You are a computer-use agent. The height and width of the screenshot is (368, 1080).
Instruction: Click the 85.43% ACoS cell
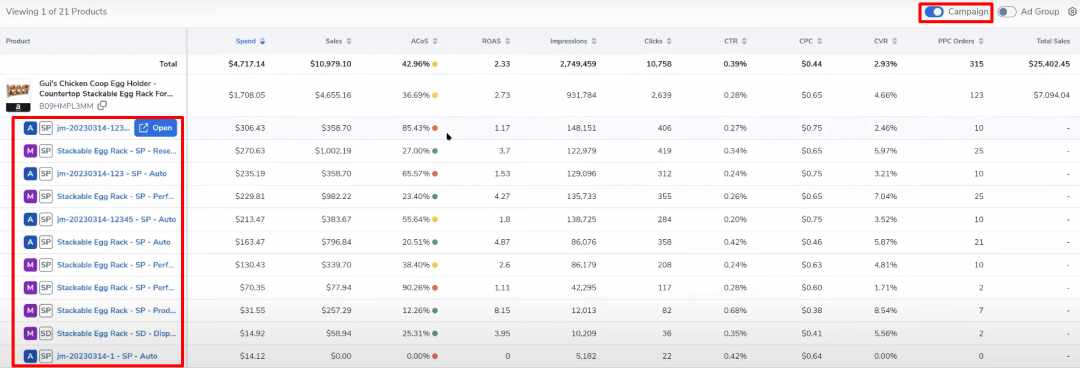point(416,128)
